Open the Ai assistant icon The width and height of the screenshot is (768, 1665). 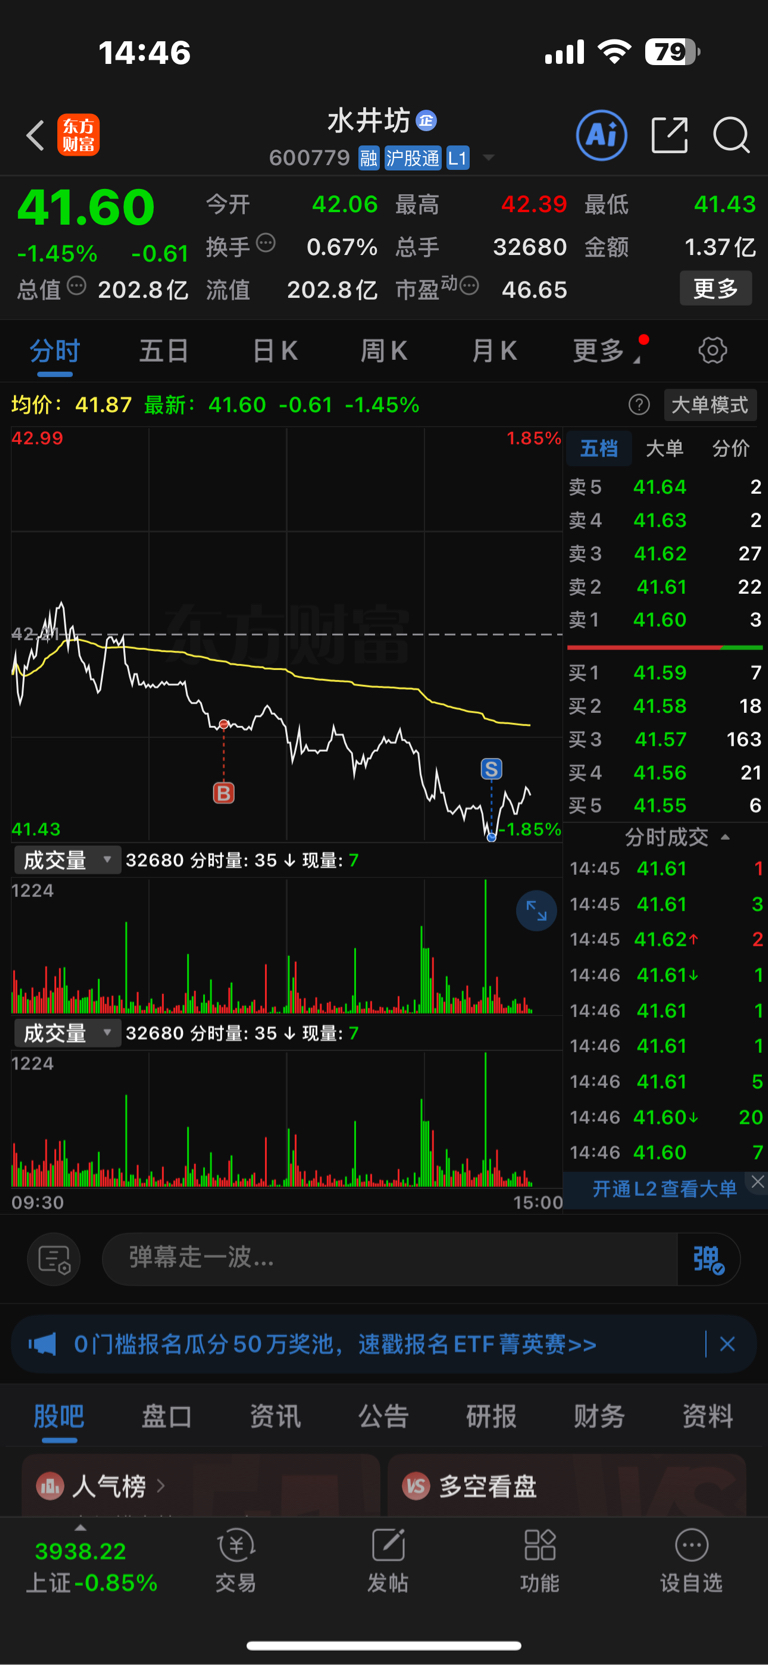tap(602, 134)
